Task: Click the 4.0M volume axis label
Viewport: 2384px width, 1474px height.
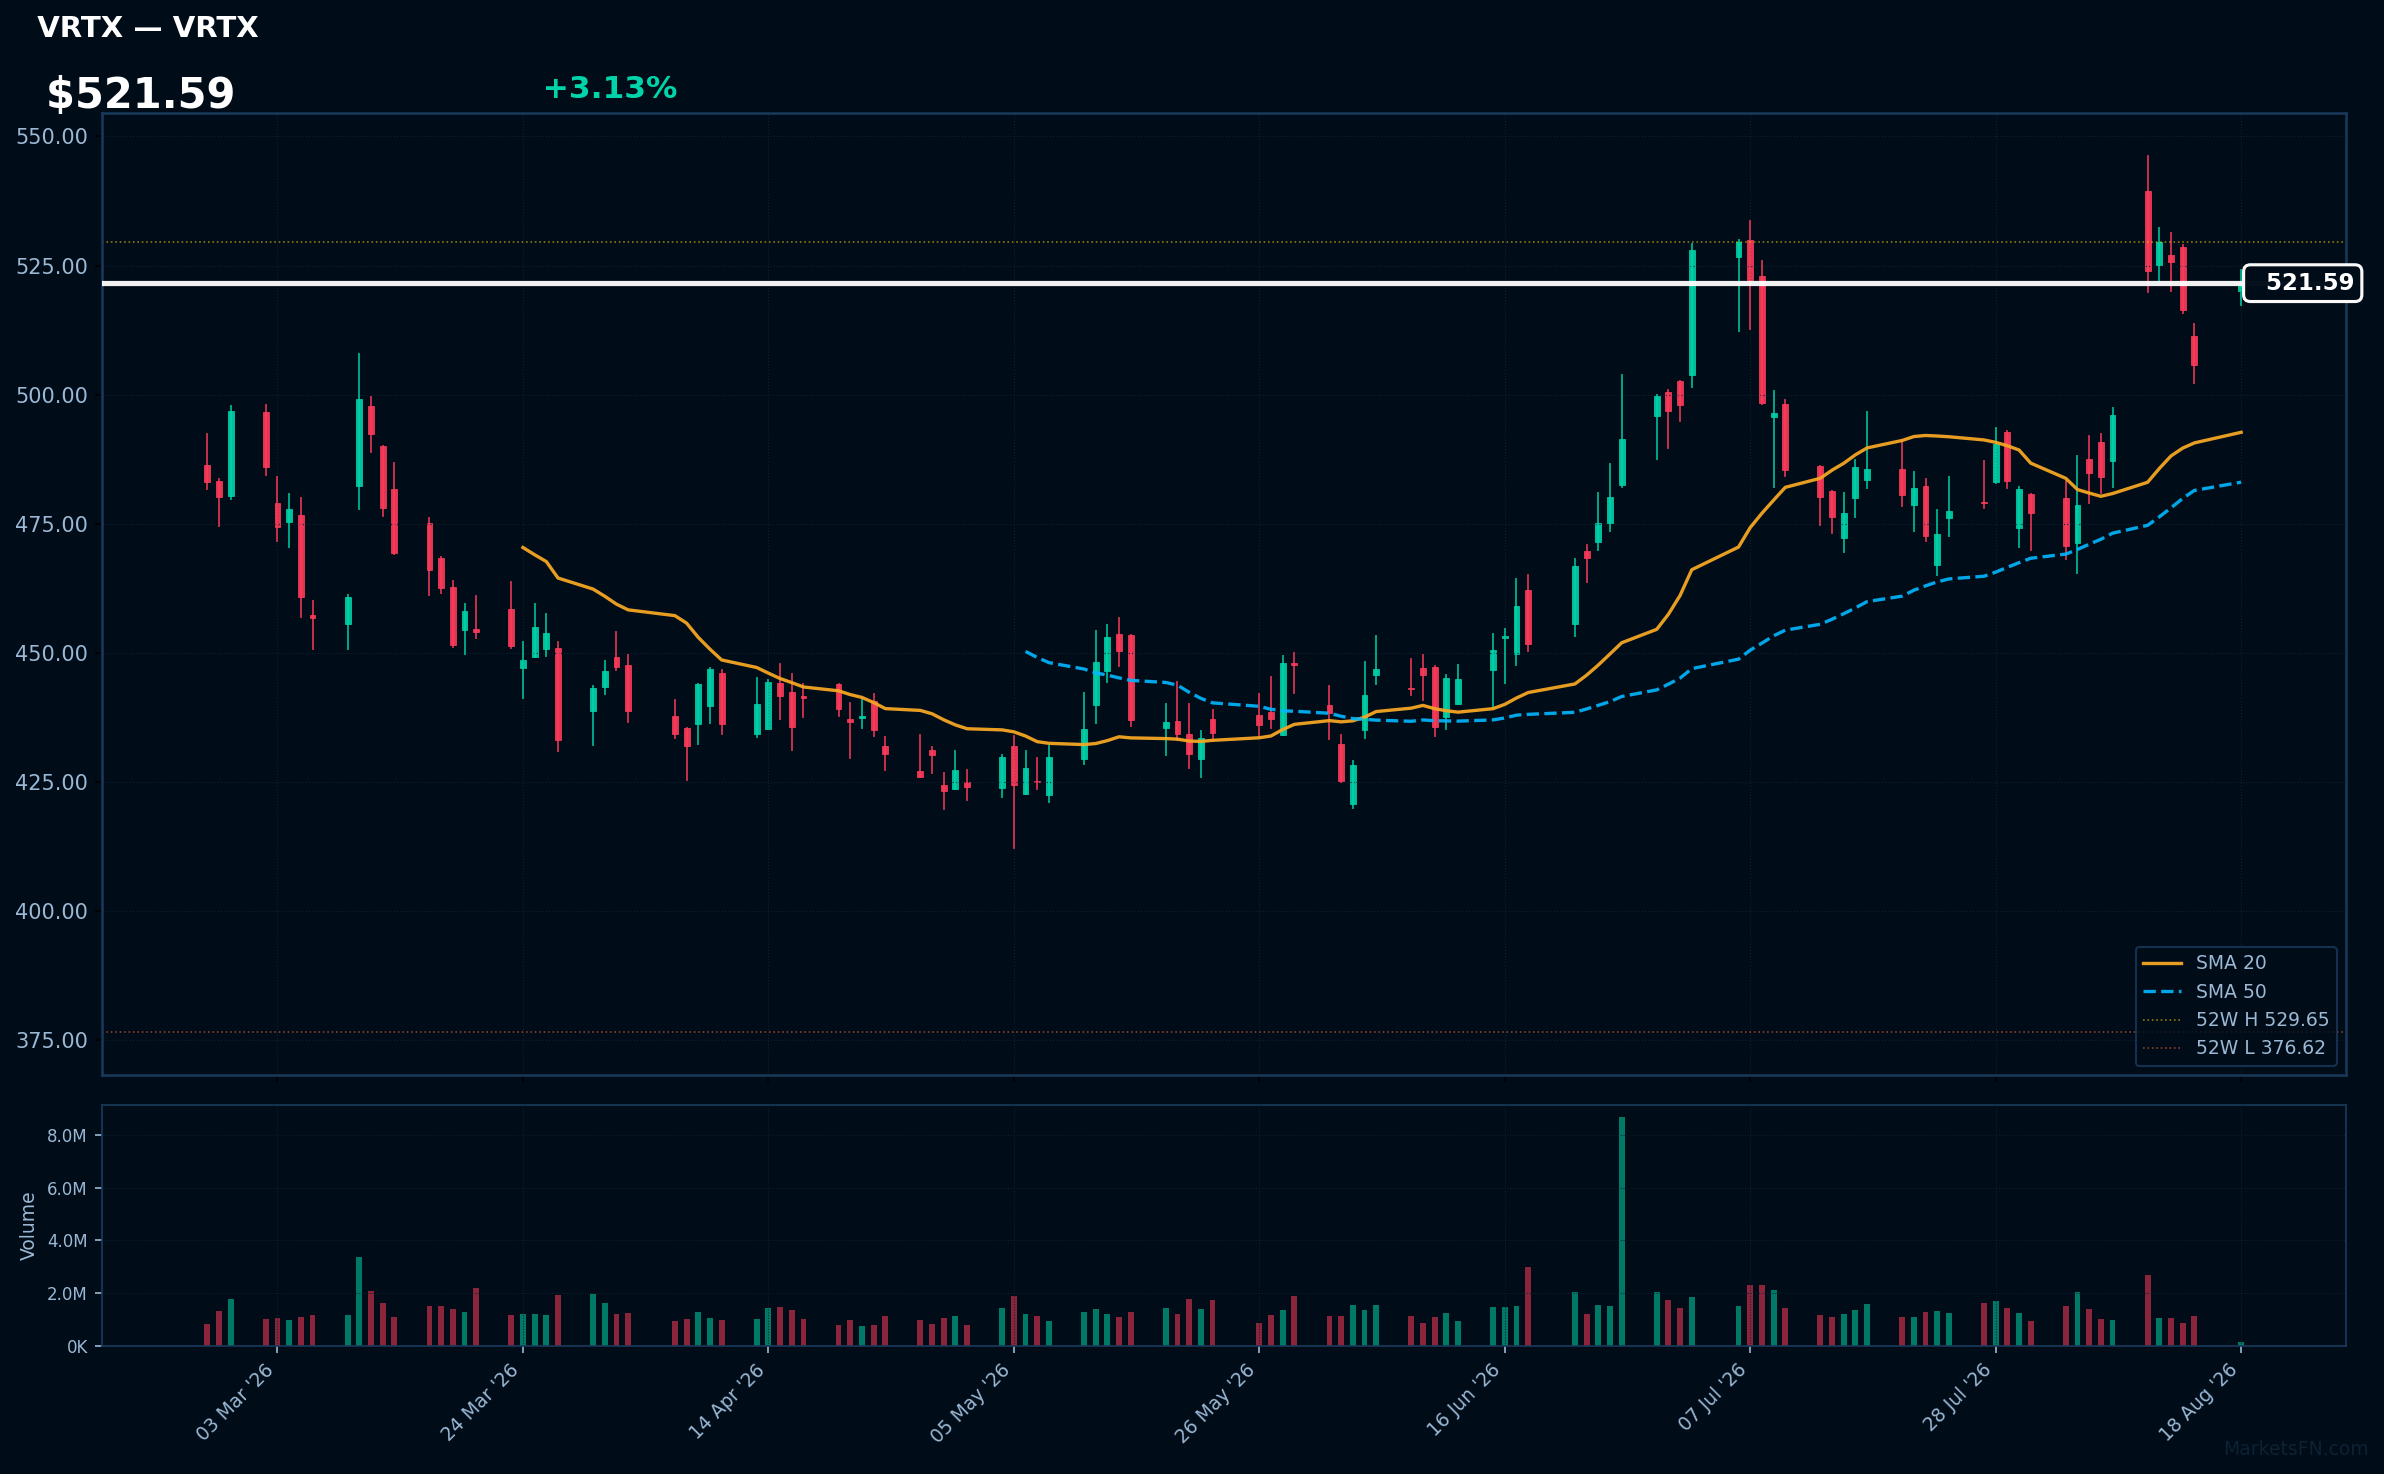Action: click(x=67, y=1241)
